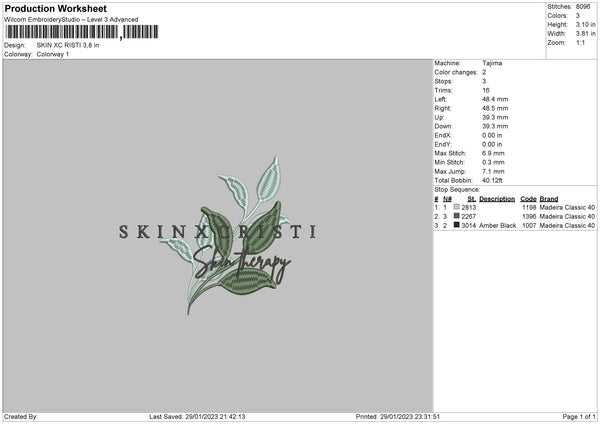Click design name 'SKIN XC RISTI 3,8 in'
Viewport: 600px width, 424px height.
click(x=68, y=45)
